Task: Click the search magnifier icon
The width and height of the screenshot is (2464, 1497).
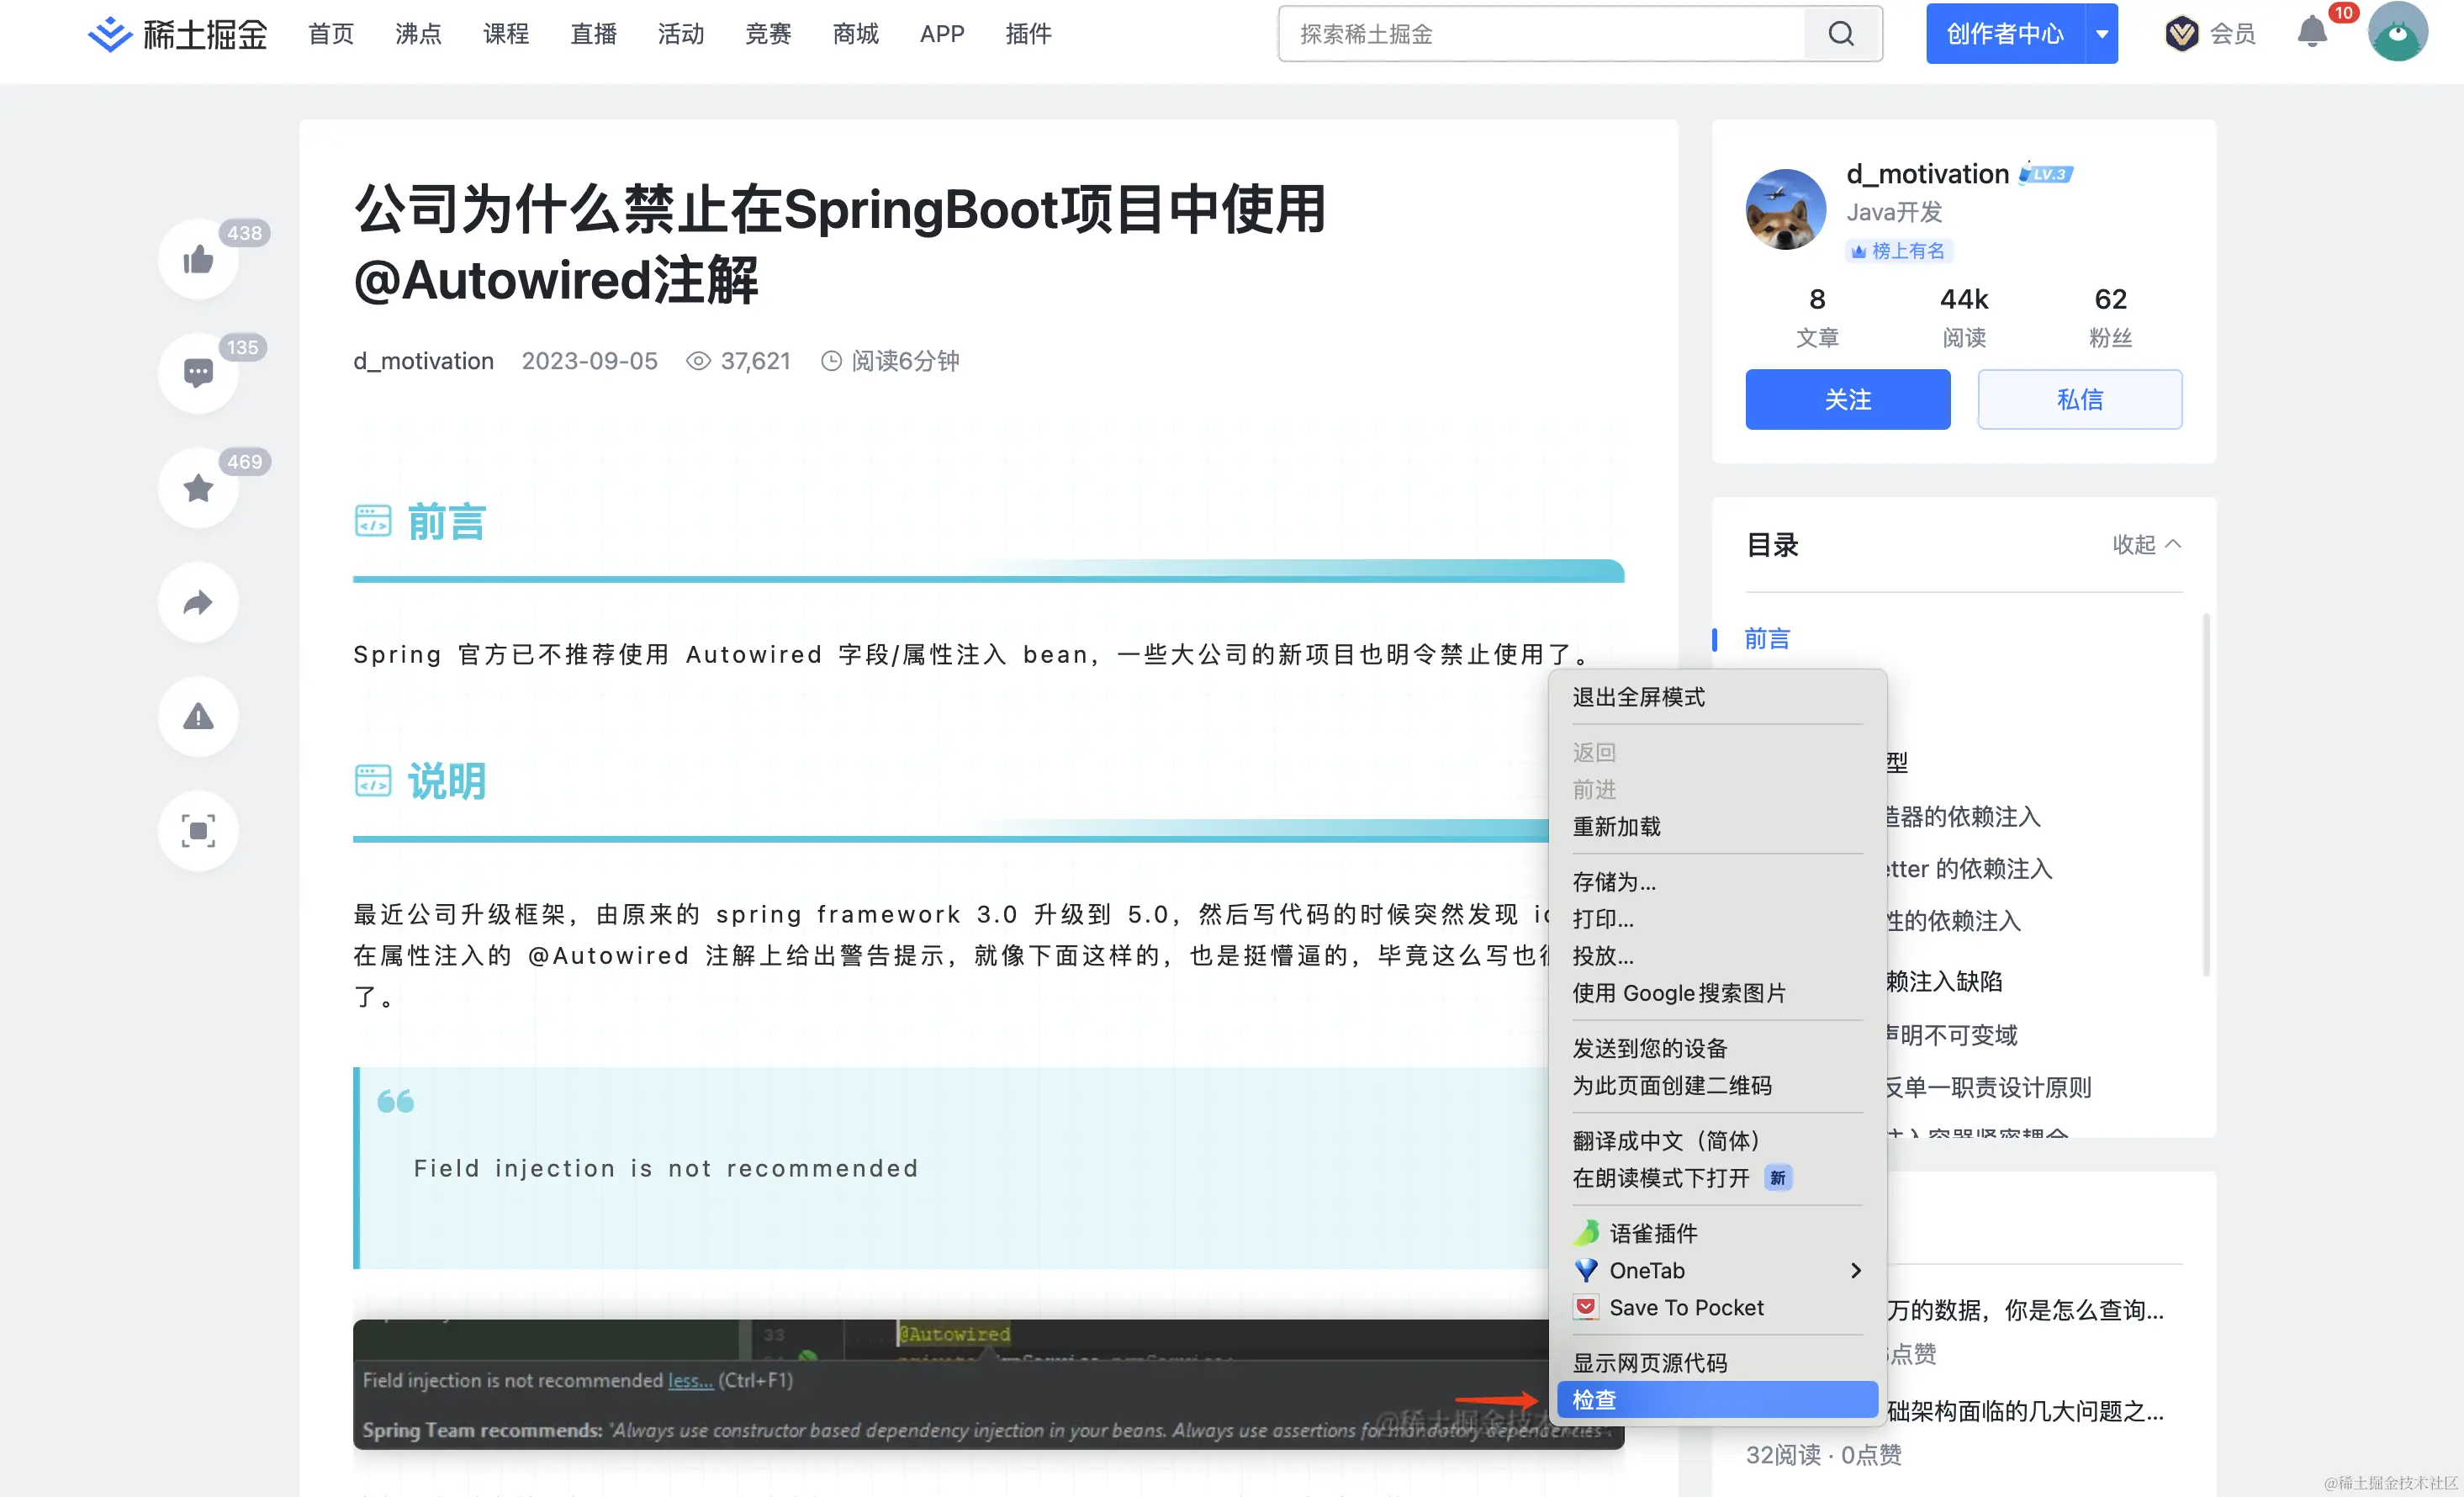Action: pyautogui.click(x=1841, y=34)
